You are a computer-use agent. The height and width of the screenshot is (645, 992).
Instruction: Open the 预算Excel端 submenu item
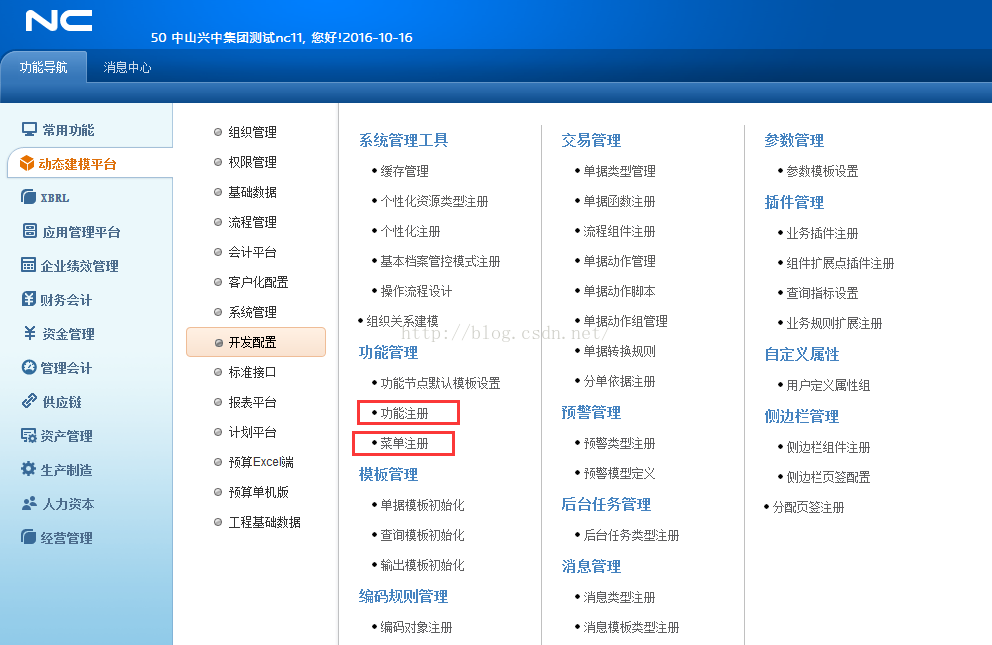[261, 462]
